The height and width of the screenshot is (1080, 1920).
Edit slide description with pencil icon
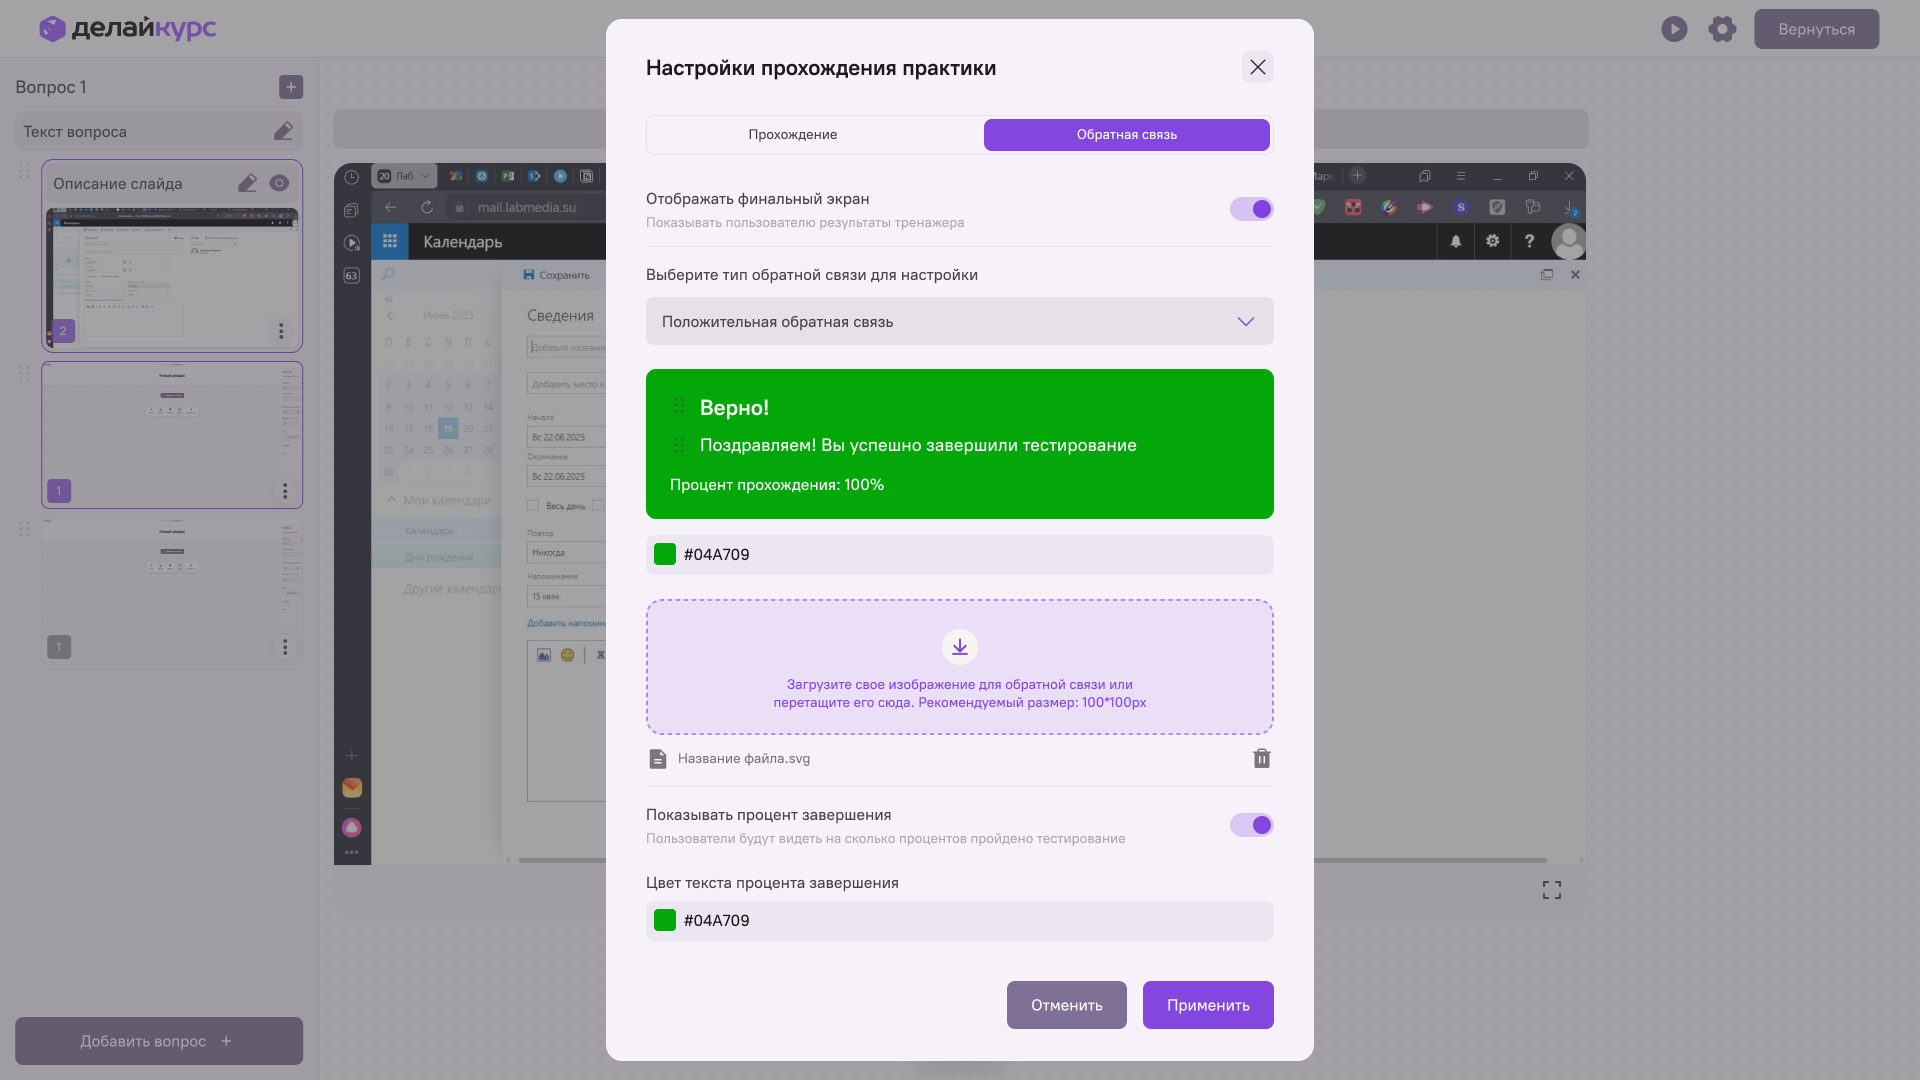(247, 183)
